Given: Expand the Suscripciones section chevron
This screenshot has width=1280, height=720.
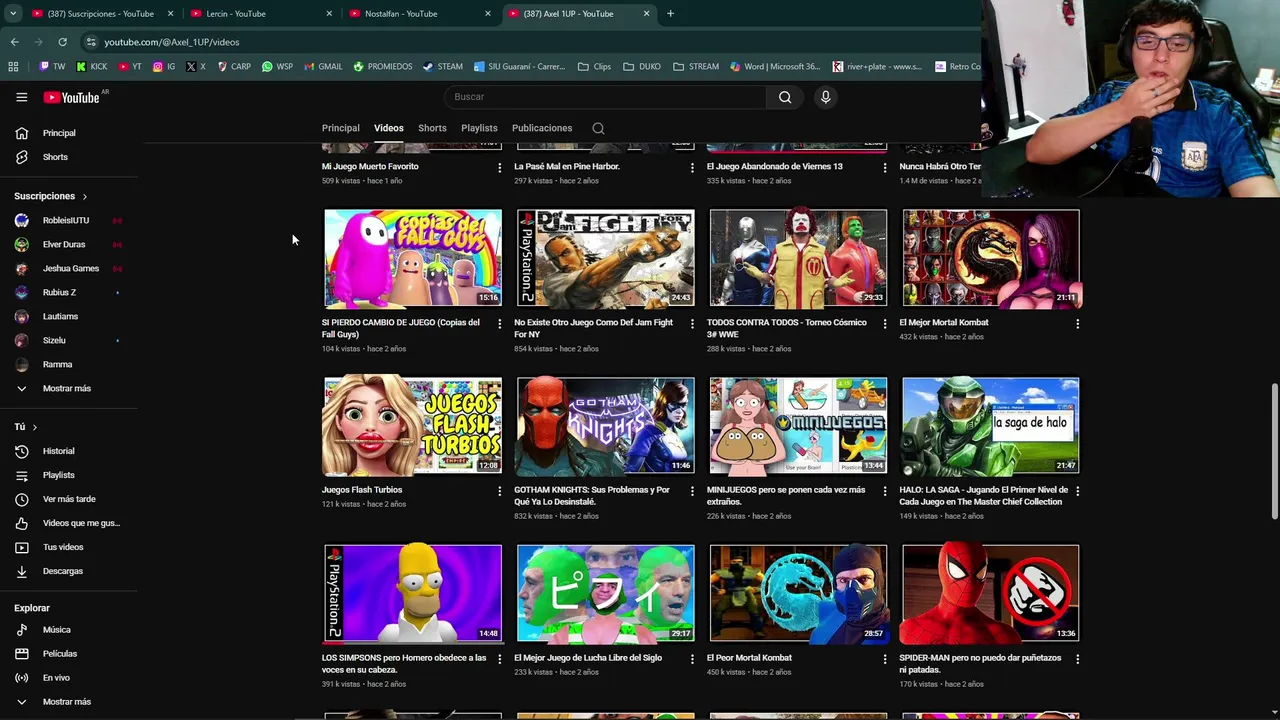Looking at the screenshot, I should click(84, 196).
